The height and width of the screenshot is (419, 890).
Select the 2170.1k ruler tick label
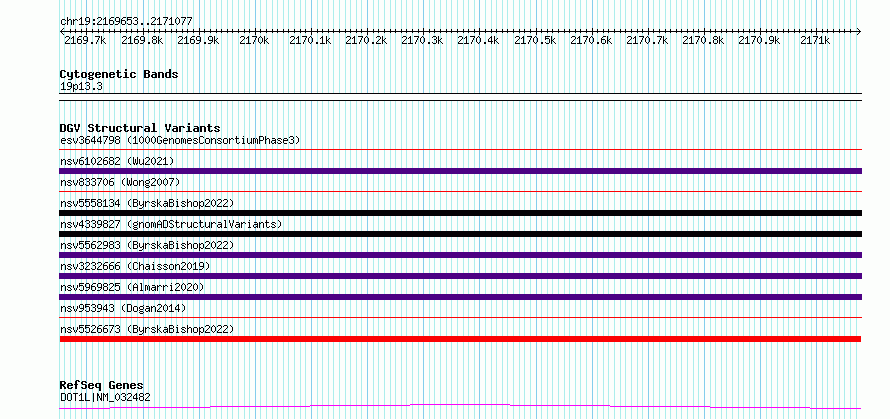(310, 40)
